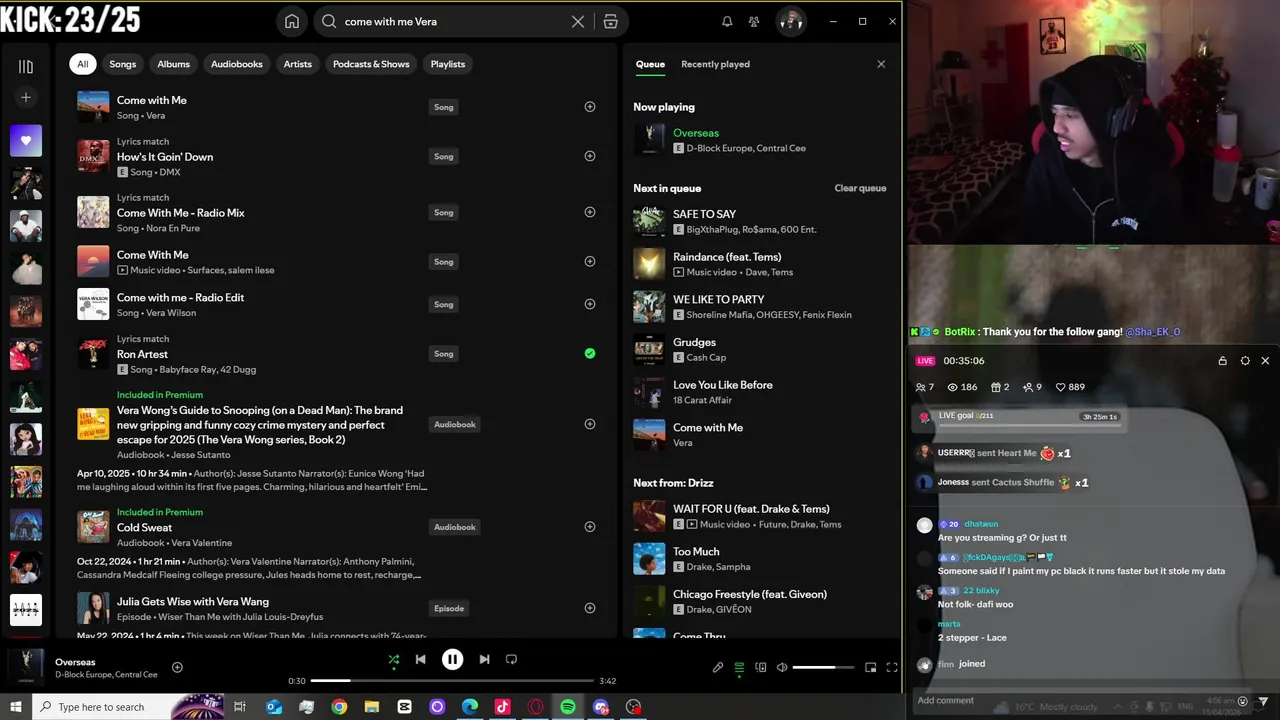Screen dimensions: 1280x720
Task: Open the profile avatar menu
Action: [791, 21]
